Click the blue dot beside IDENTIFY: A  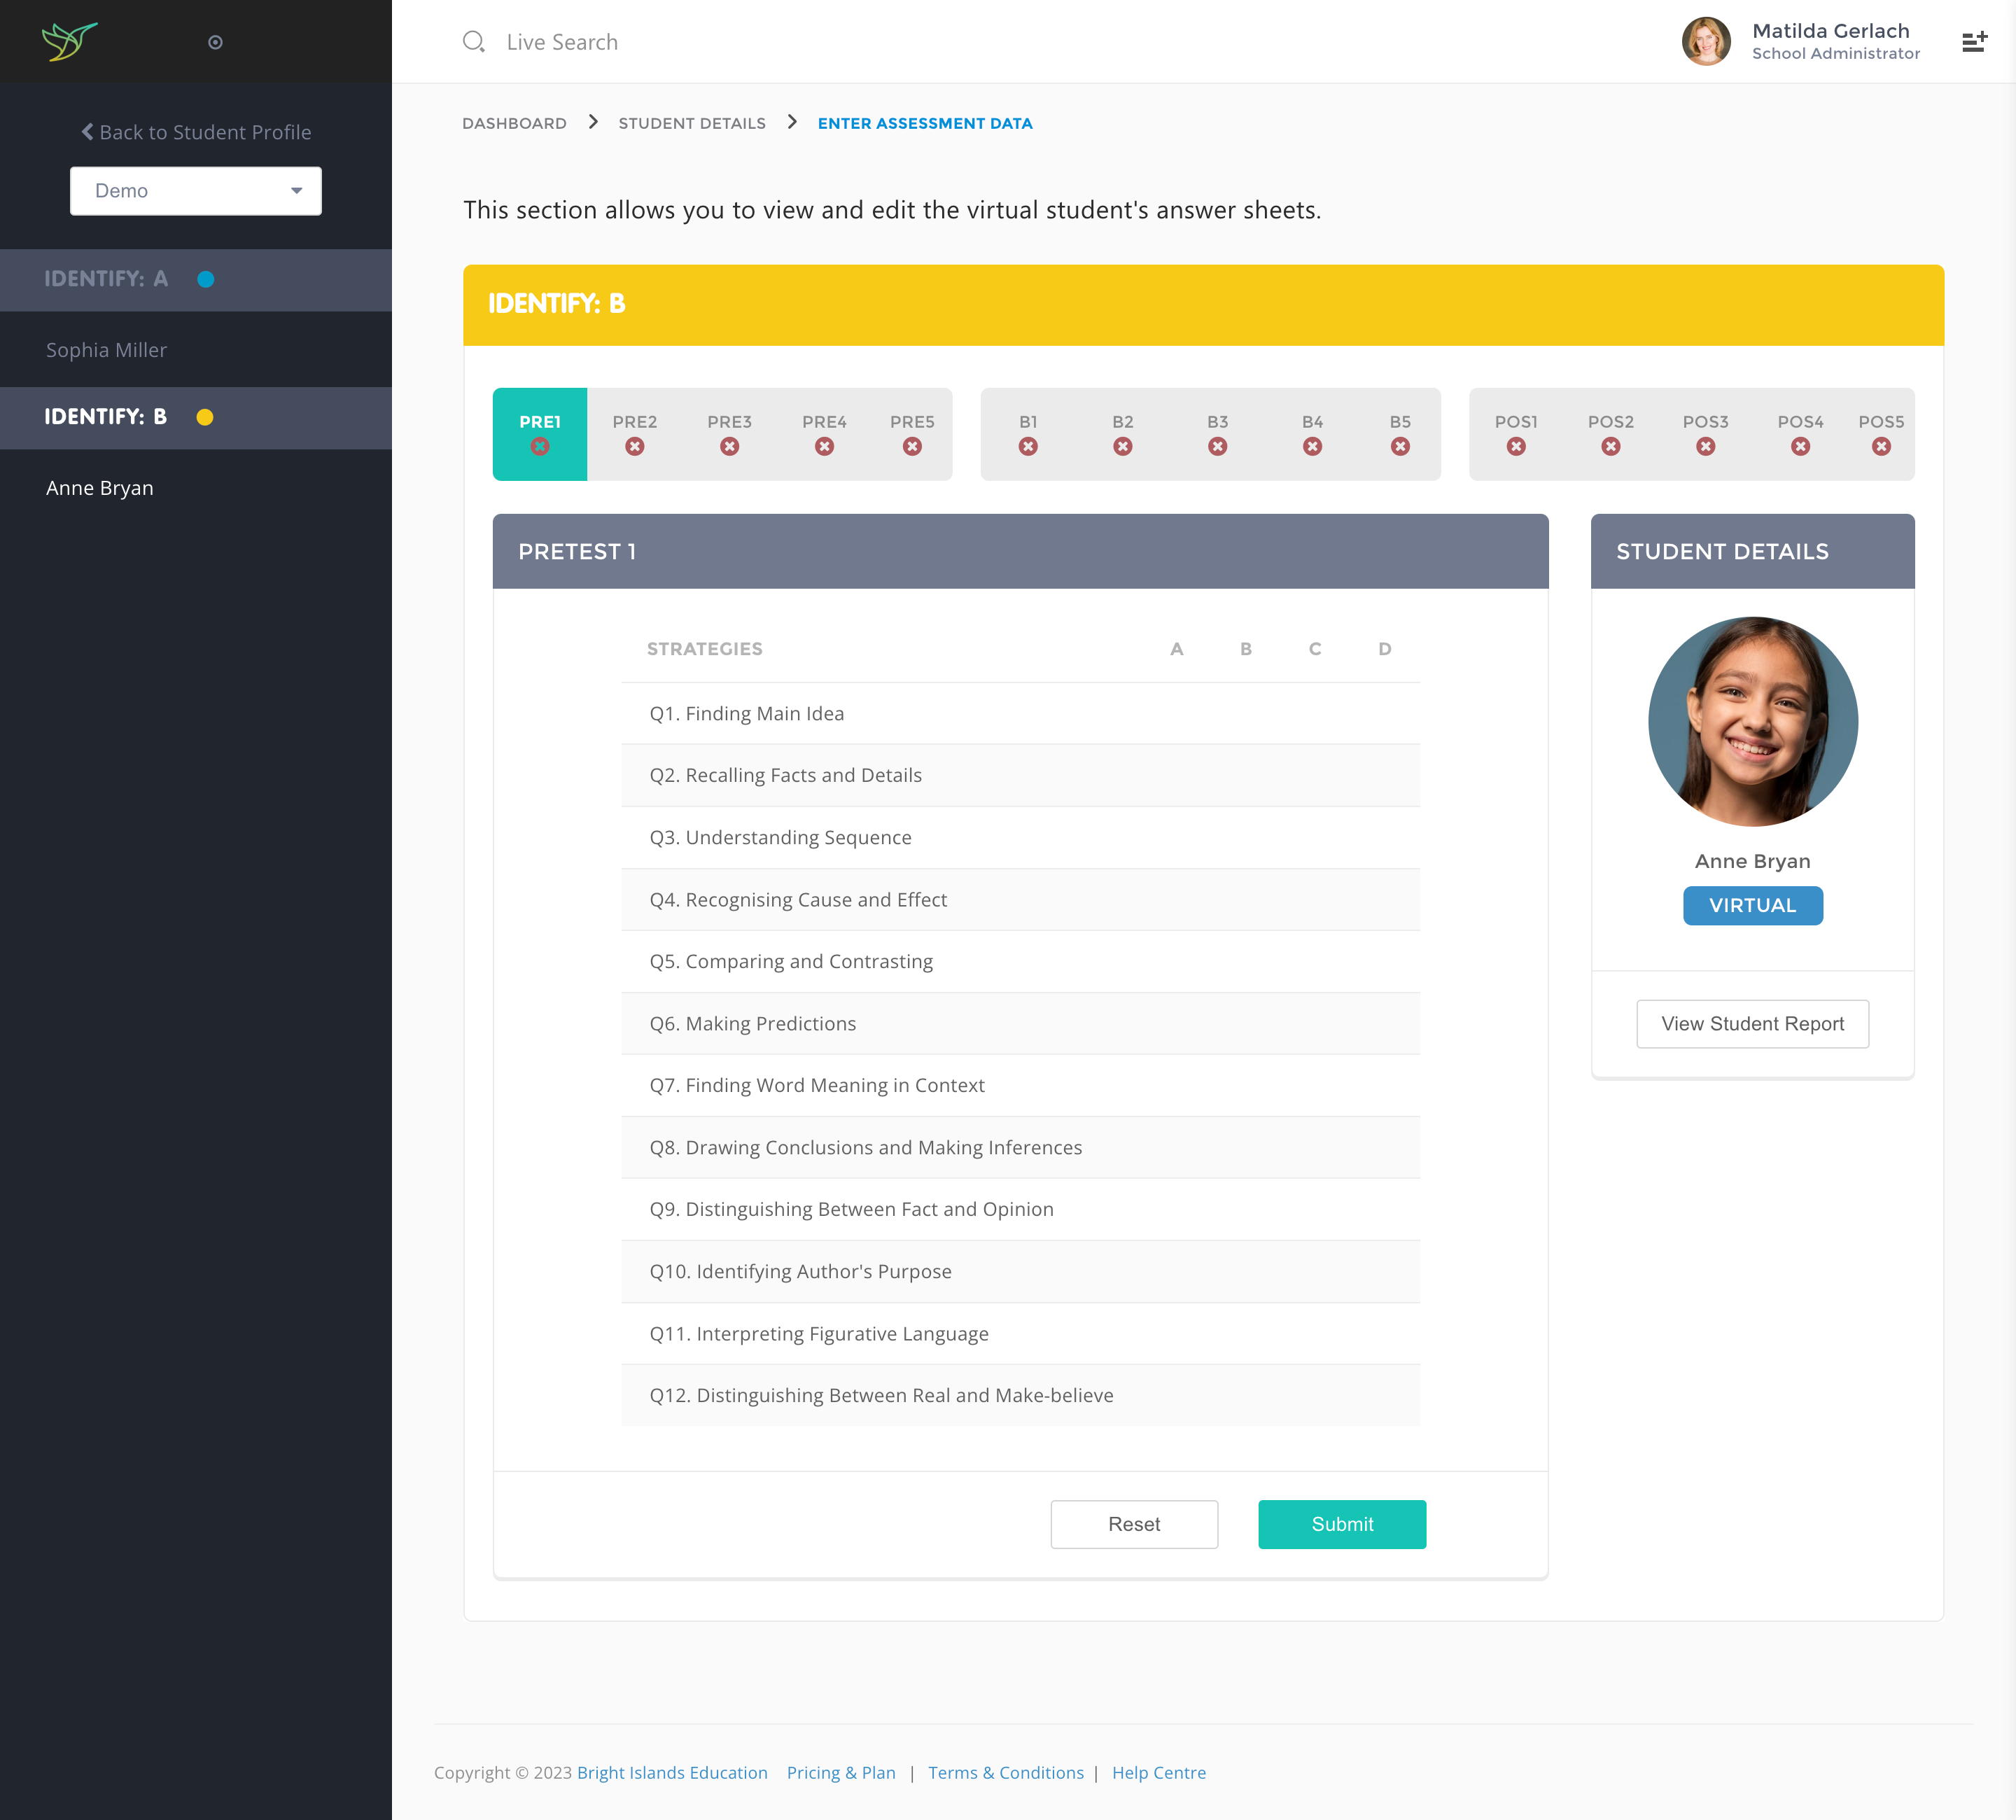pyautogui.click(x=206, y=280)
